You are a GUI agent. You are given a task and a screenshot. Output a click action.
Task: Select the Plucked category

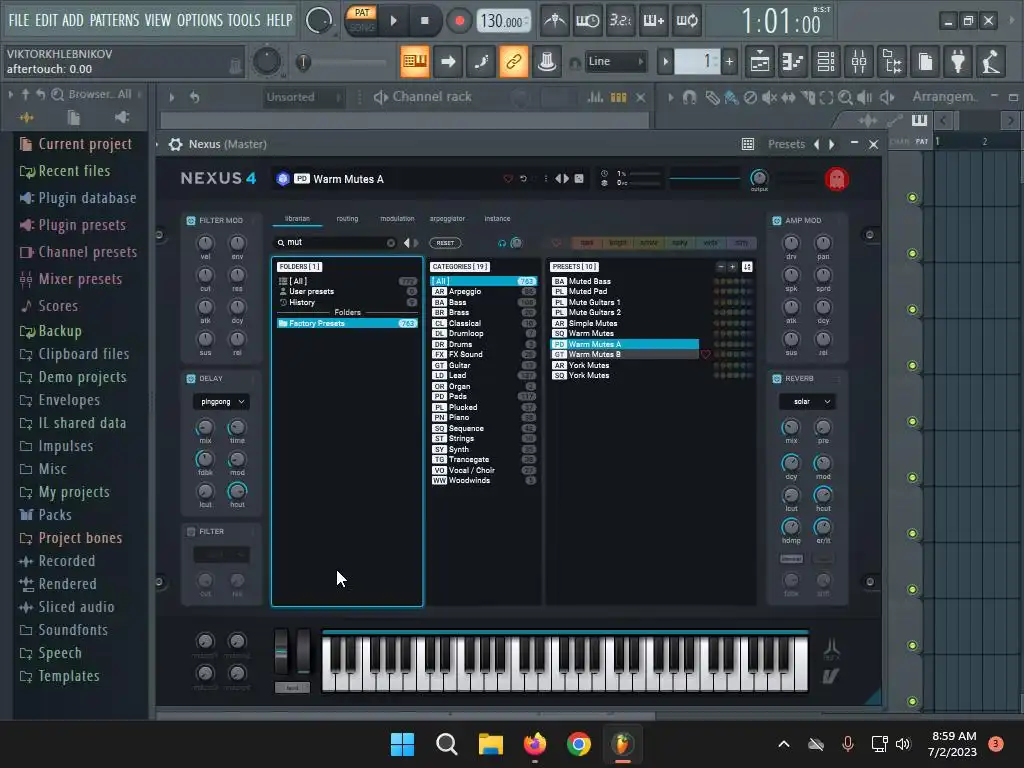click(483, 408)
